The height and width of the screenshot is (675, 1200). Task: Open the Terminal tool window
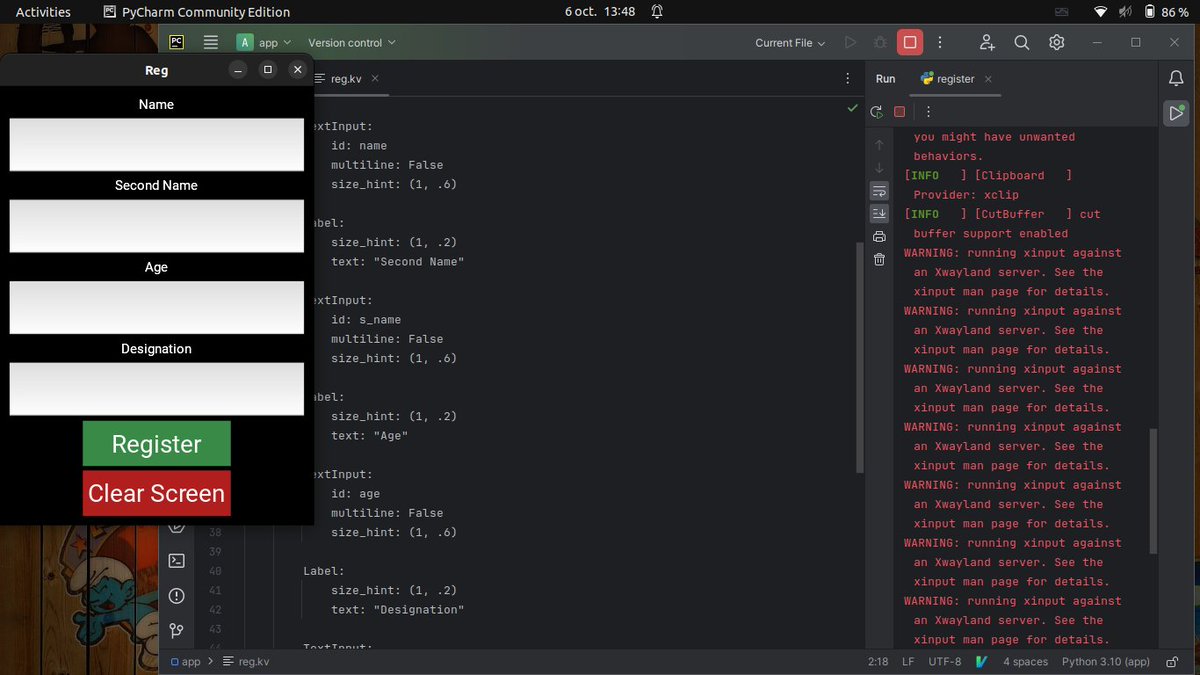click(177, 561)
